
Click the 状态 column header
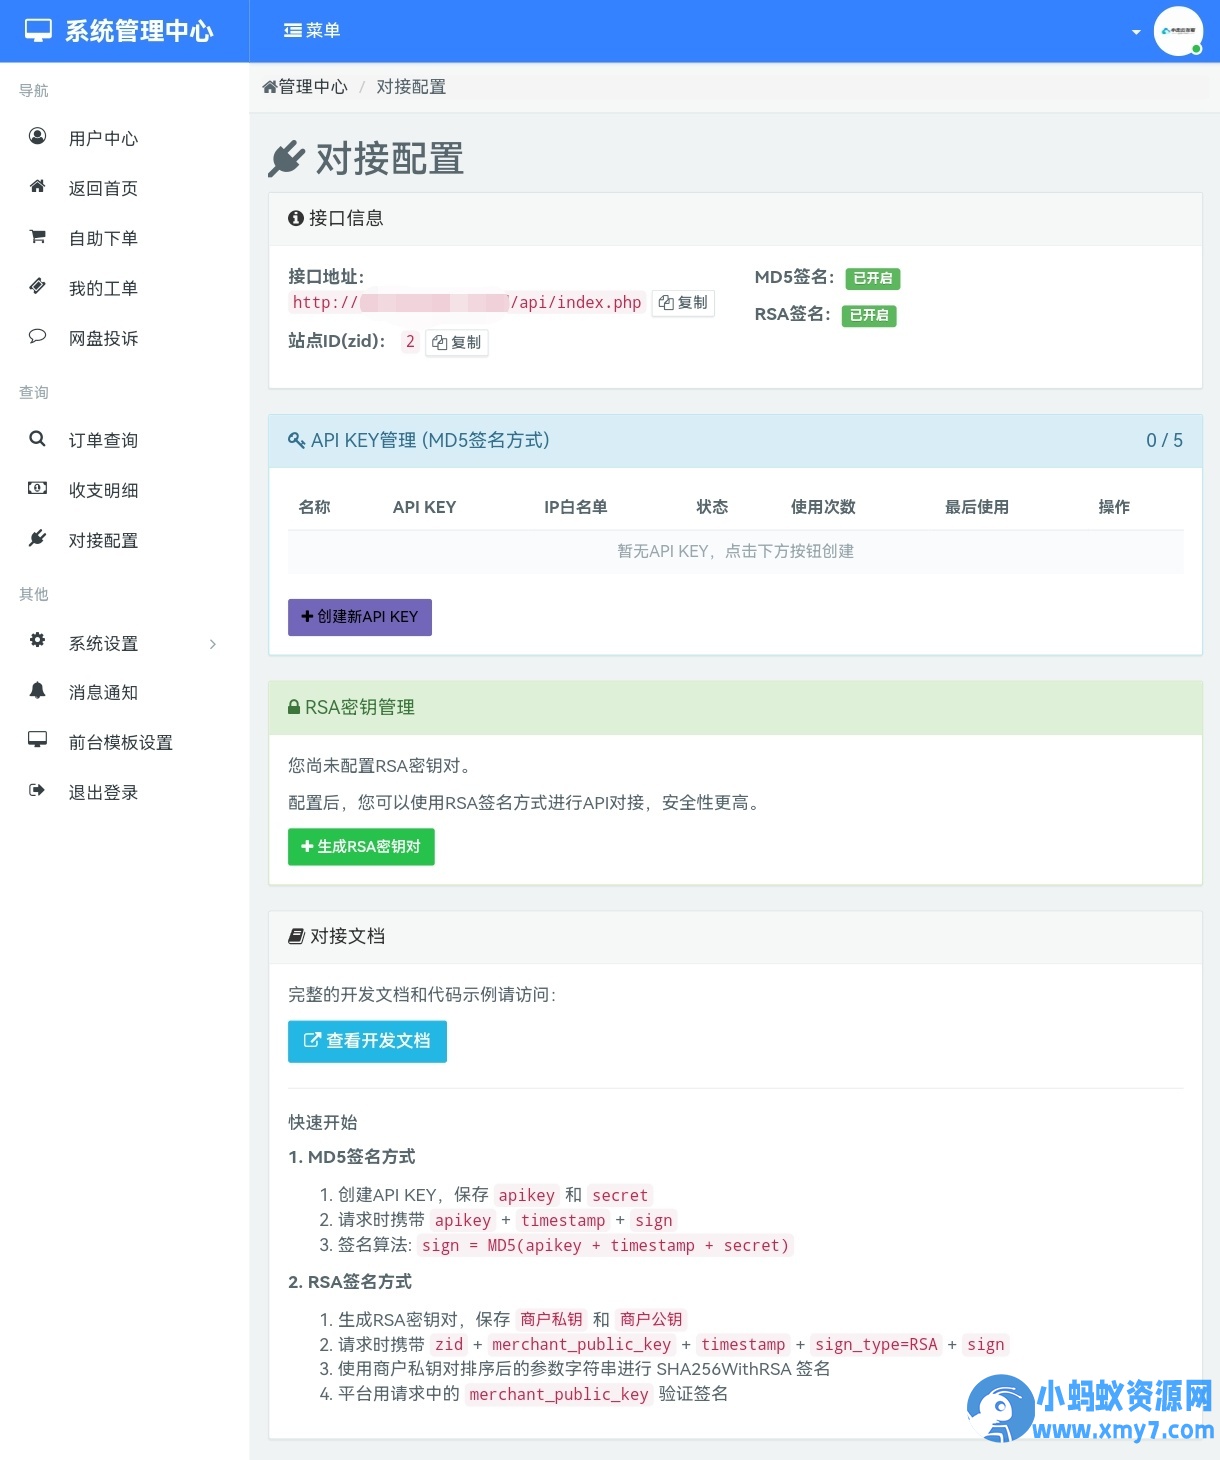click(712, 507)
